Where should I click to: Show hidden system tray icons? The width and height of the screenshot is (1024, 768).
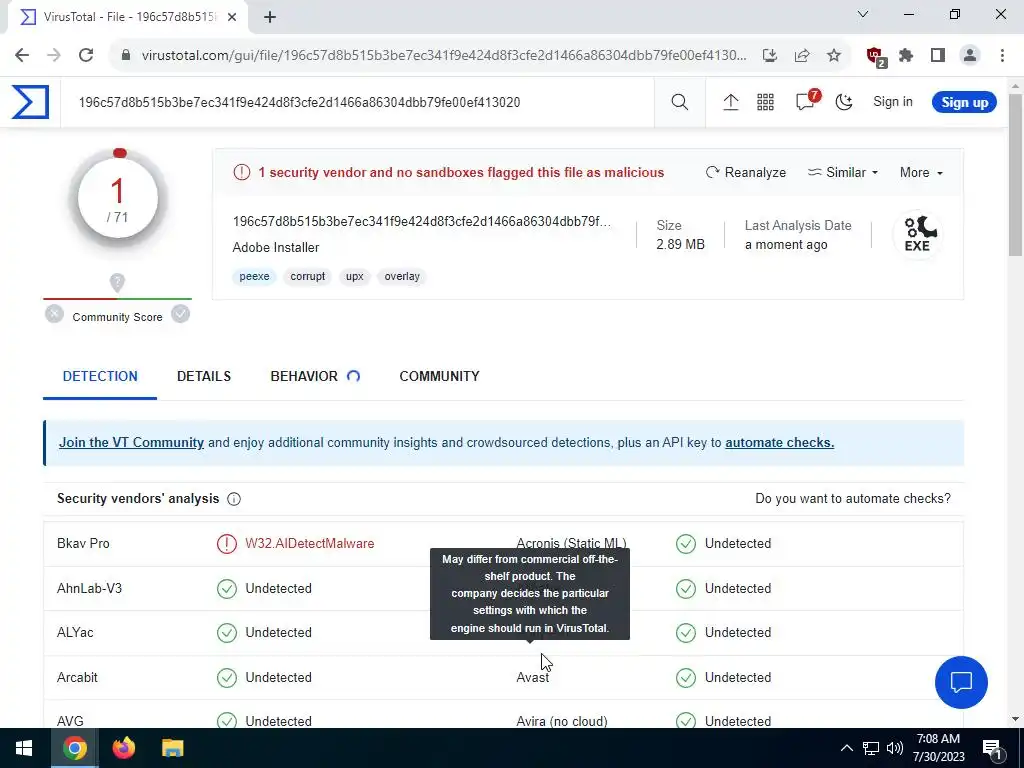point(846,748)
